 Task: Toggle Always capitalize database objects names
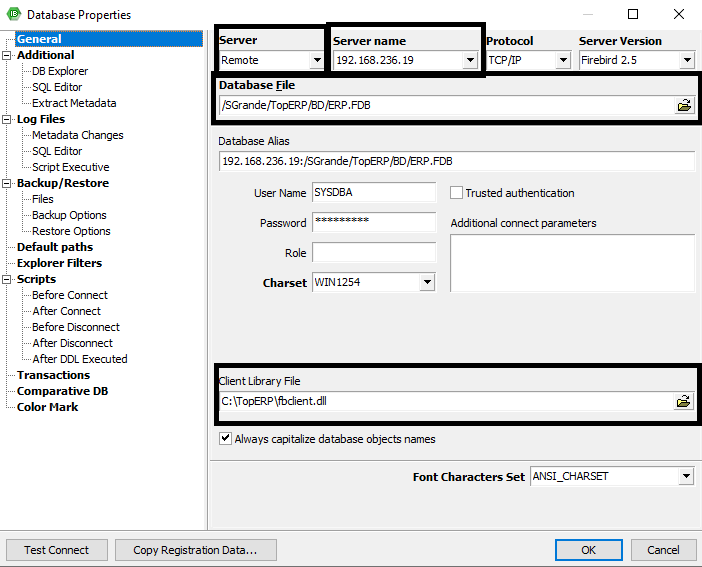tap(225, 439)
